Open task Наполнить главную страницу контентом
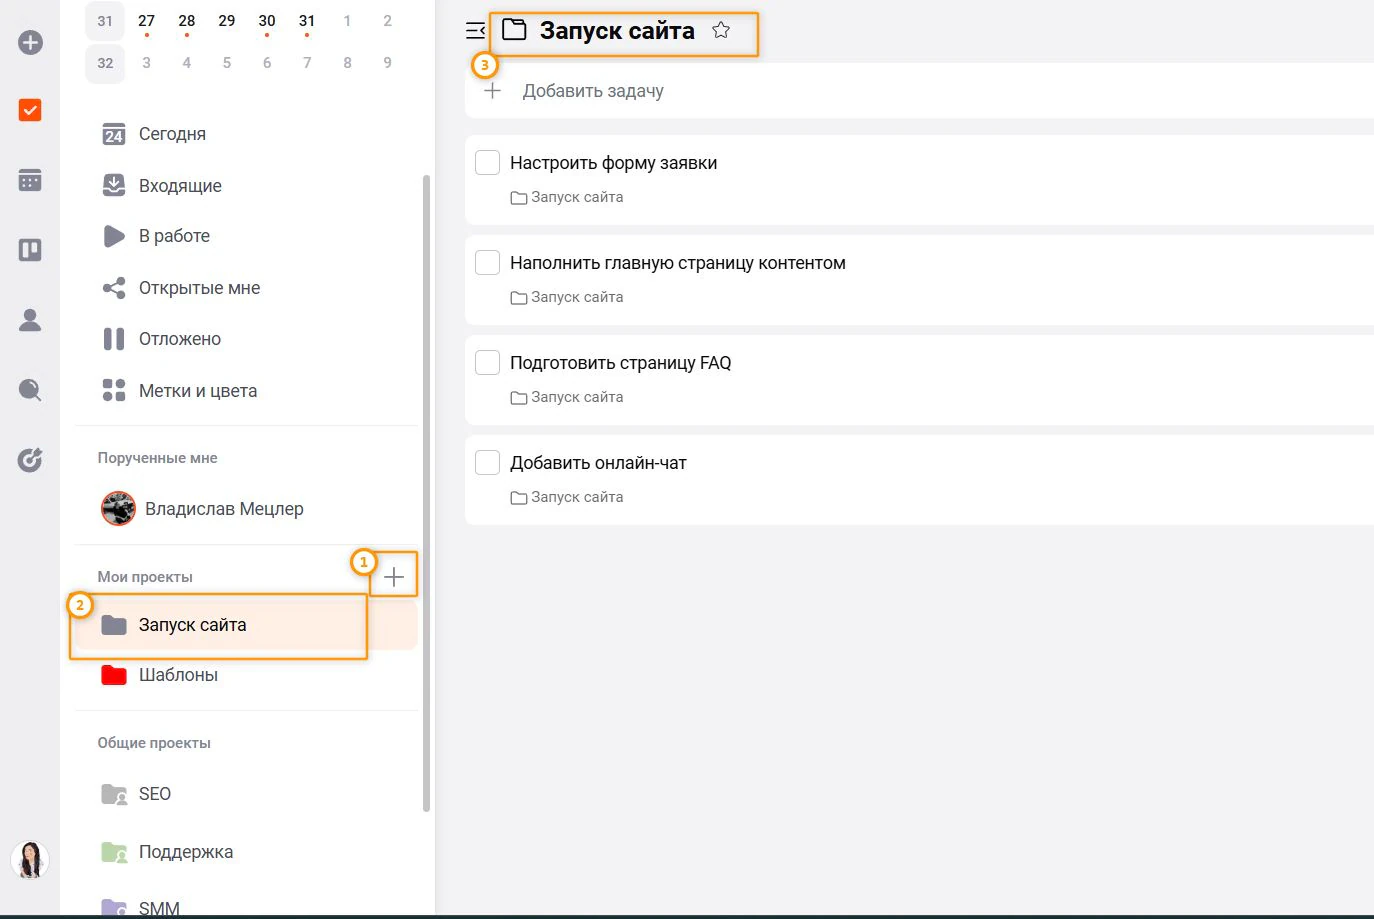 678,263
